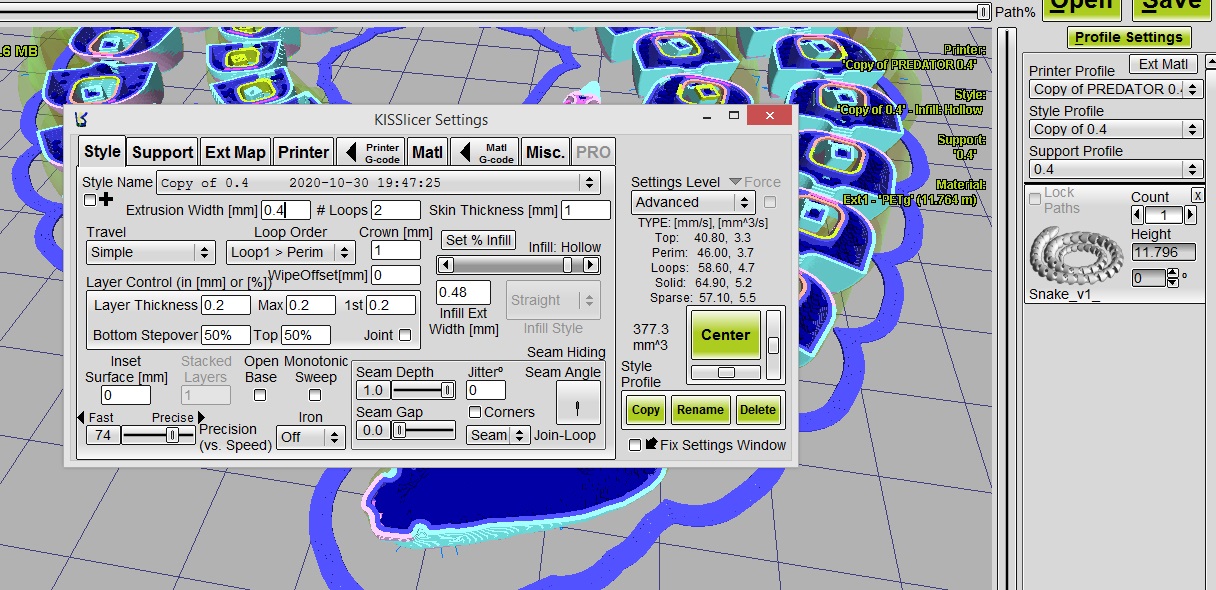Enable Fix Settings Window checkbox
Viewport: 1216px width, 590px height.
635,445
